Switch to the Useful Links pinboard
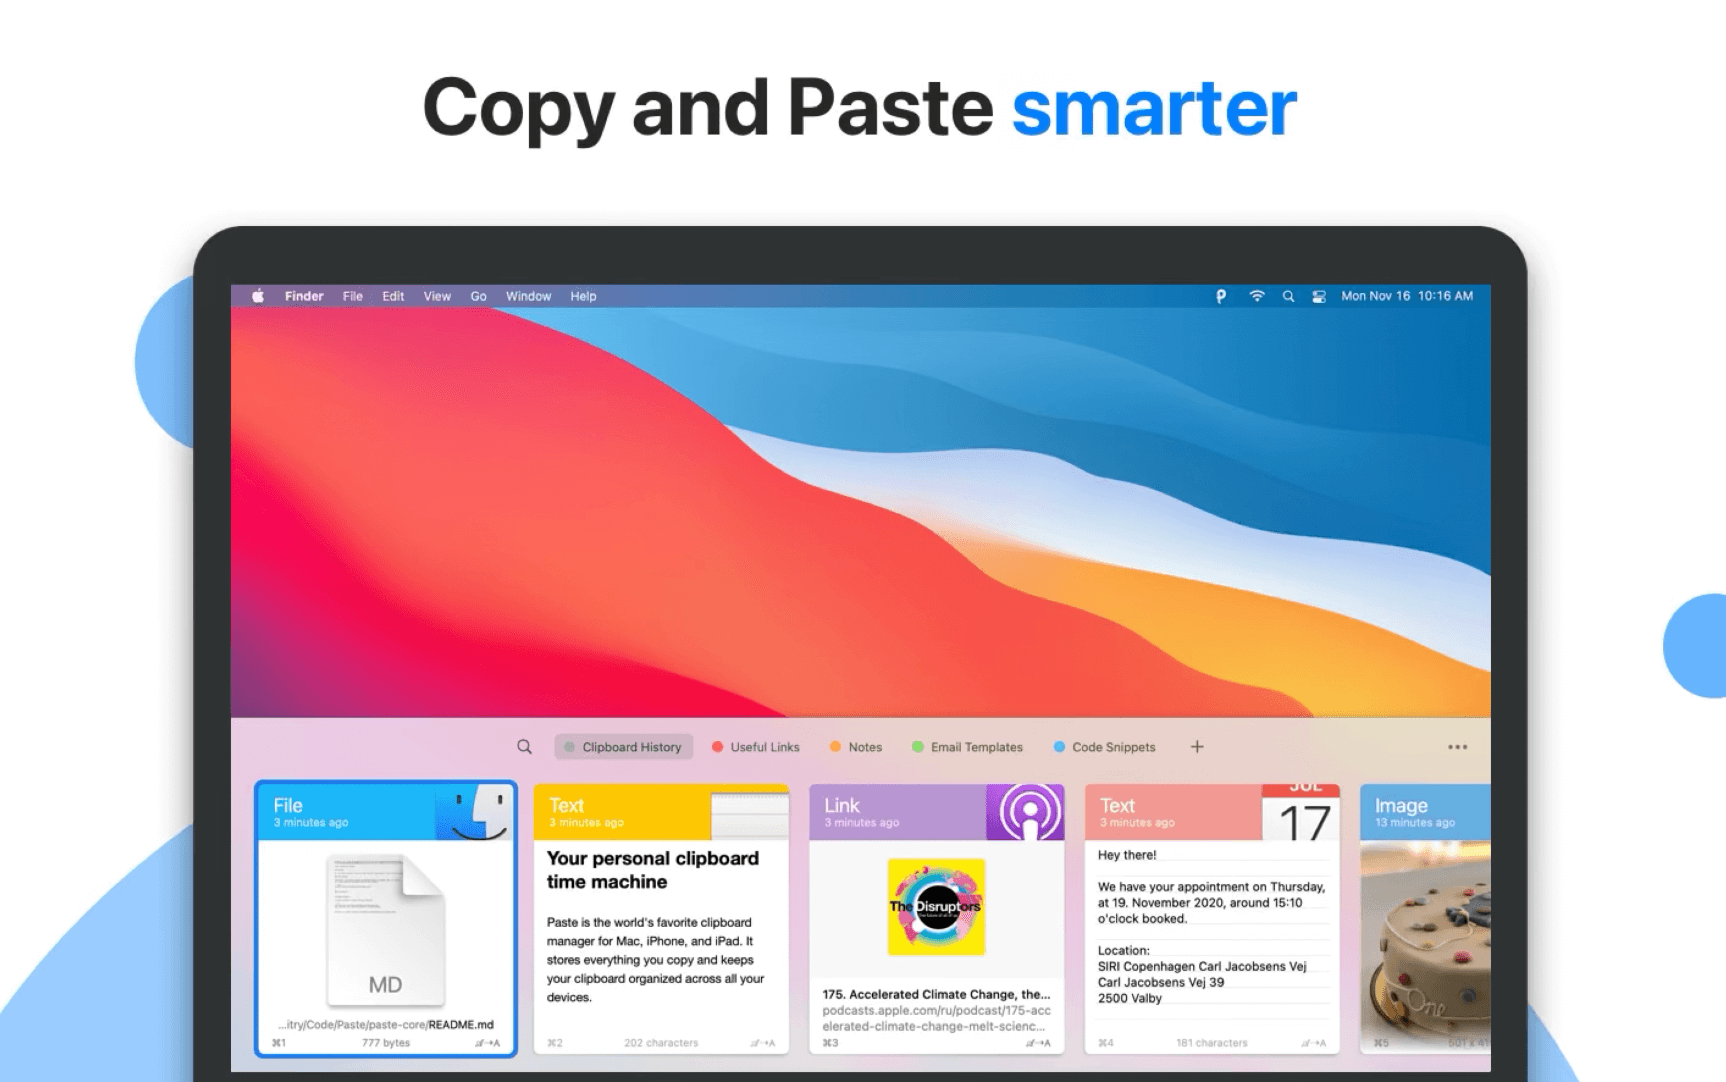 pos(756,747)
